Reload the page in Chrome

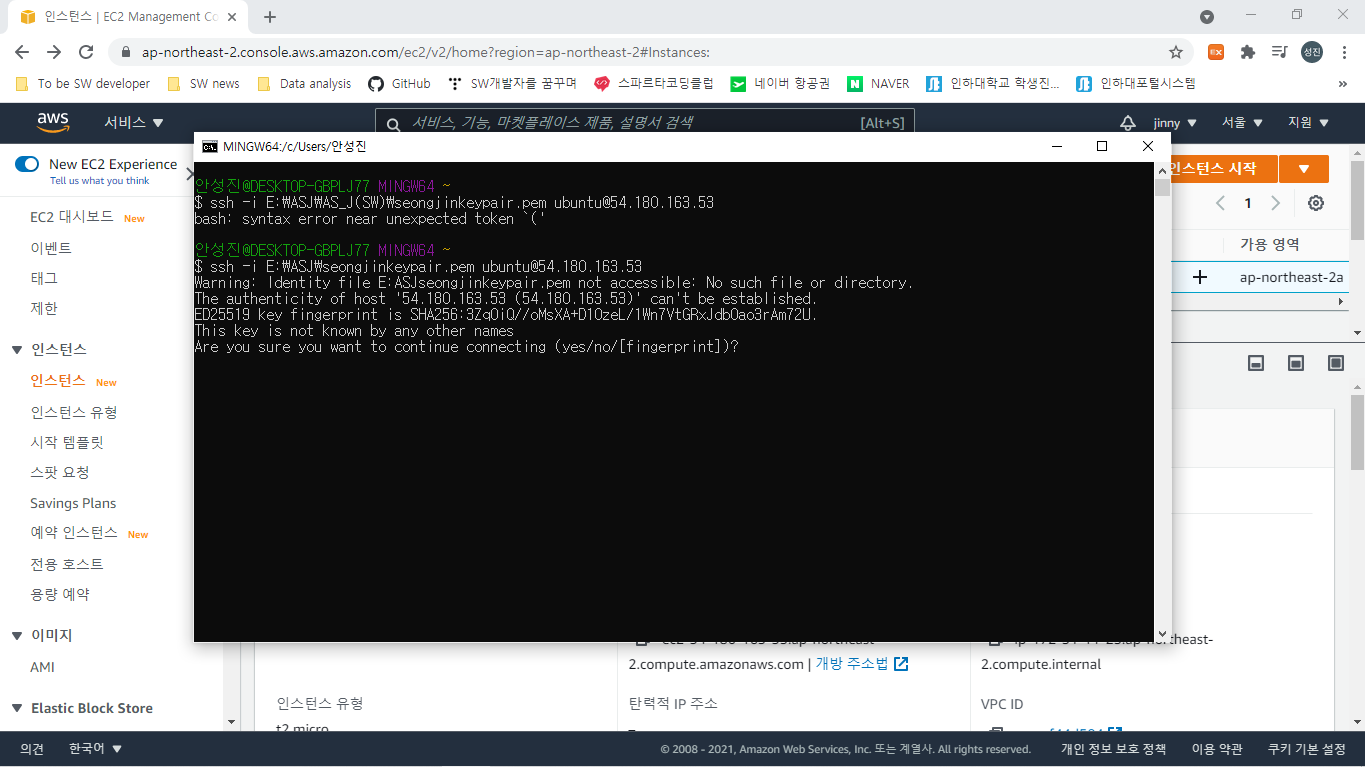click(x=86, y=52)
